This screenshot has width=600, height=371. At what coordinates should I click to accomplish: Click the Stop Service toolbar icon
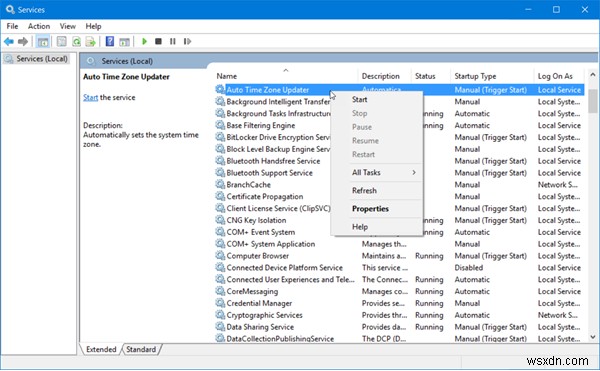158,41
